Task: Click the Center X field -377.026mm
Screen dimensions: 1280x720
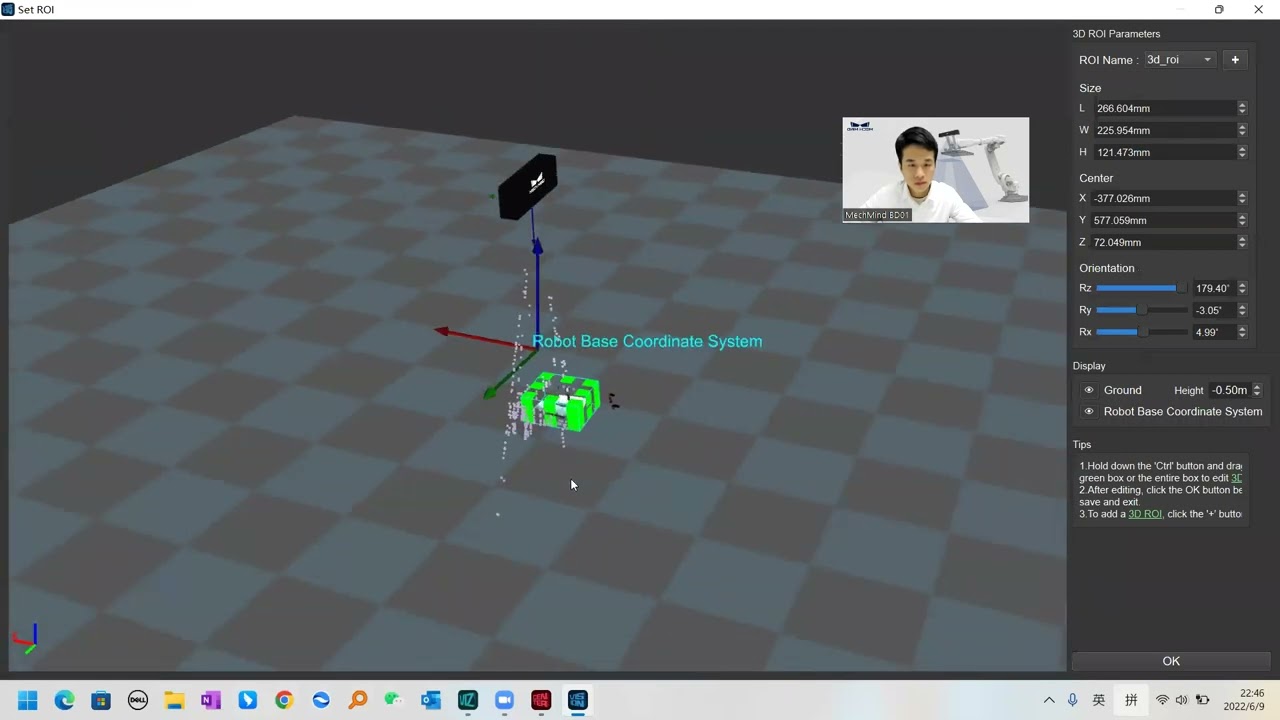Action: coord(1164,198)
